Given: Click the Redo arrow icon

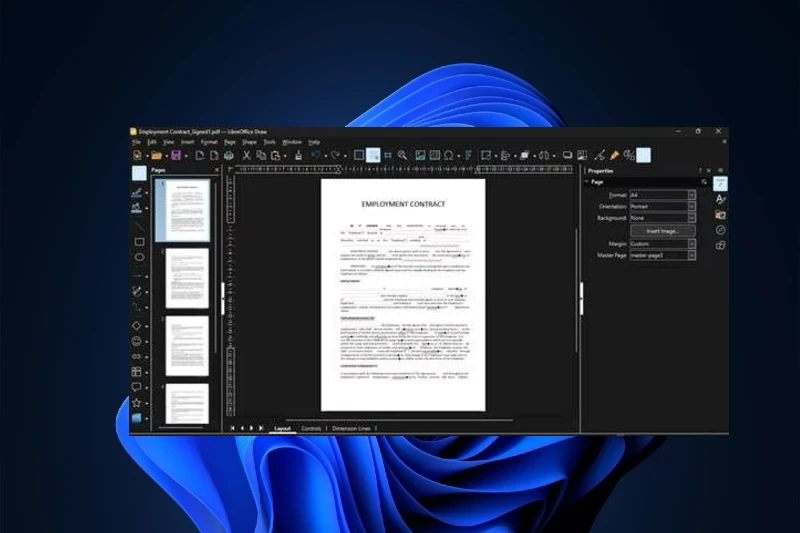Looking at the screenshot, I should pyautogui.click(x=335, y=155).
